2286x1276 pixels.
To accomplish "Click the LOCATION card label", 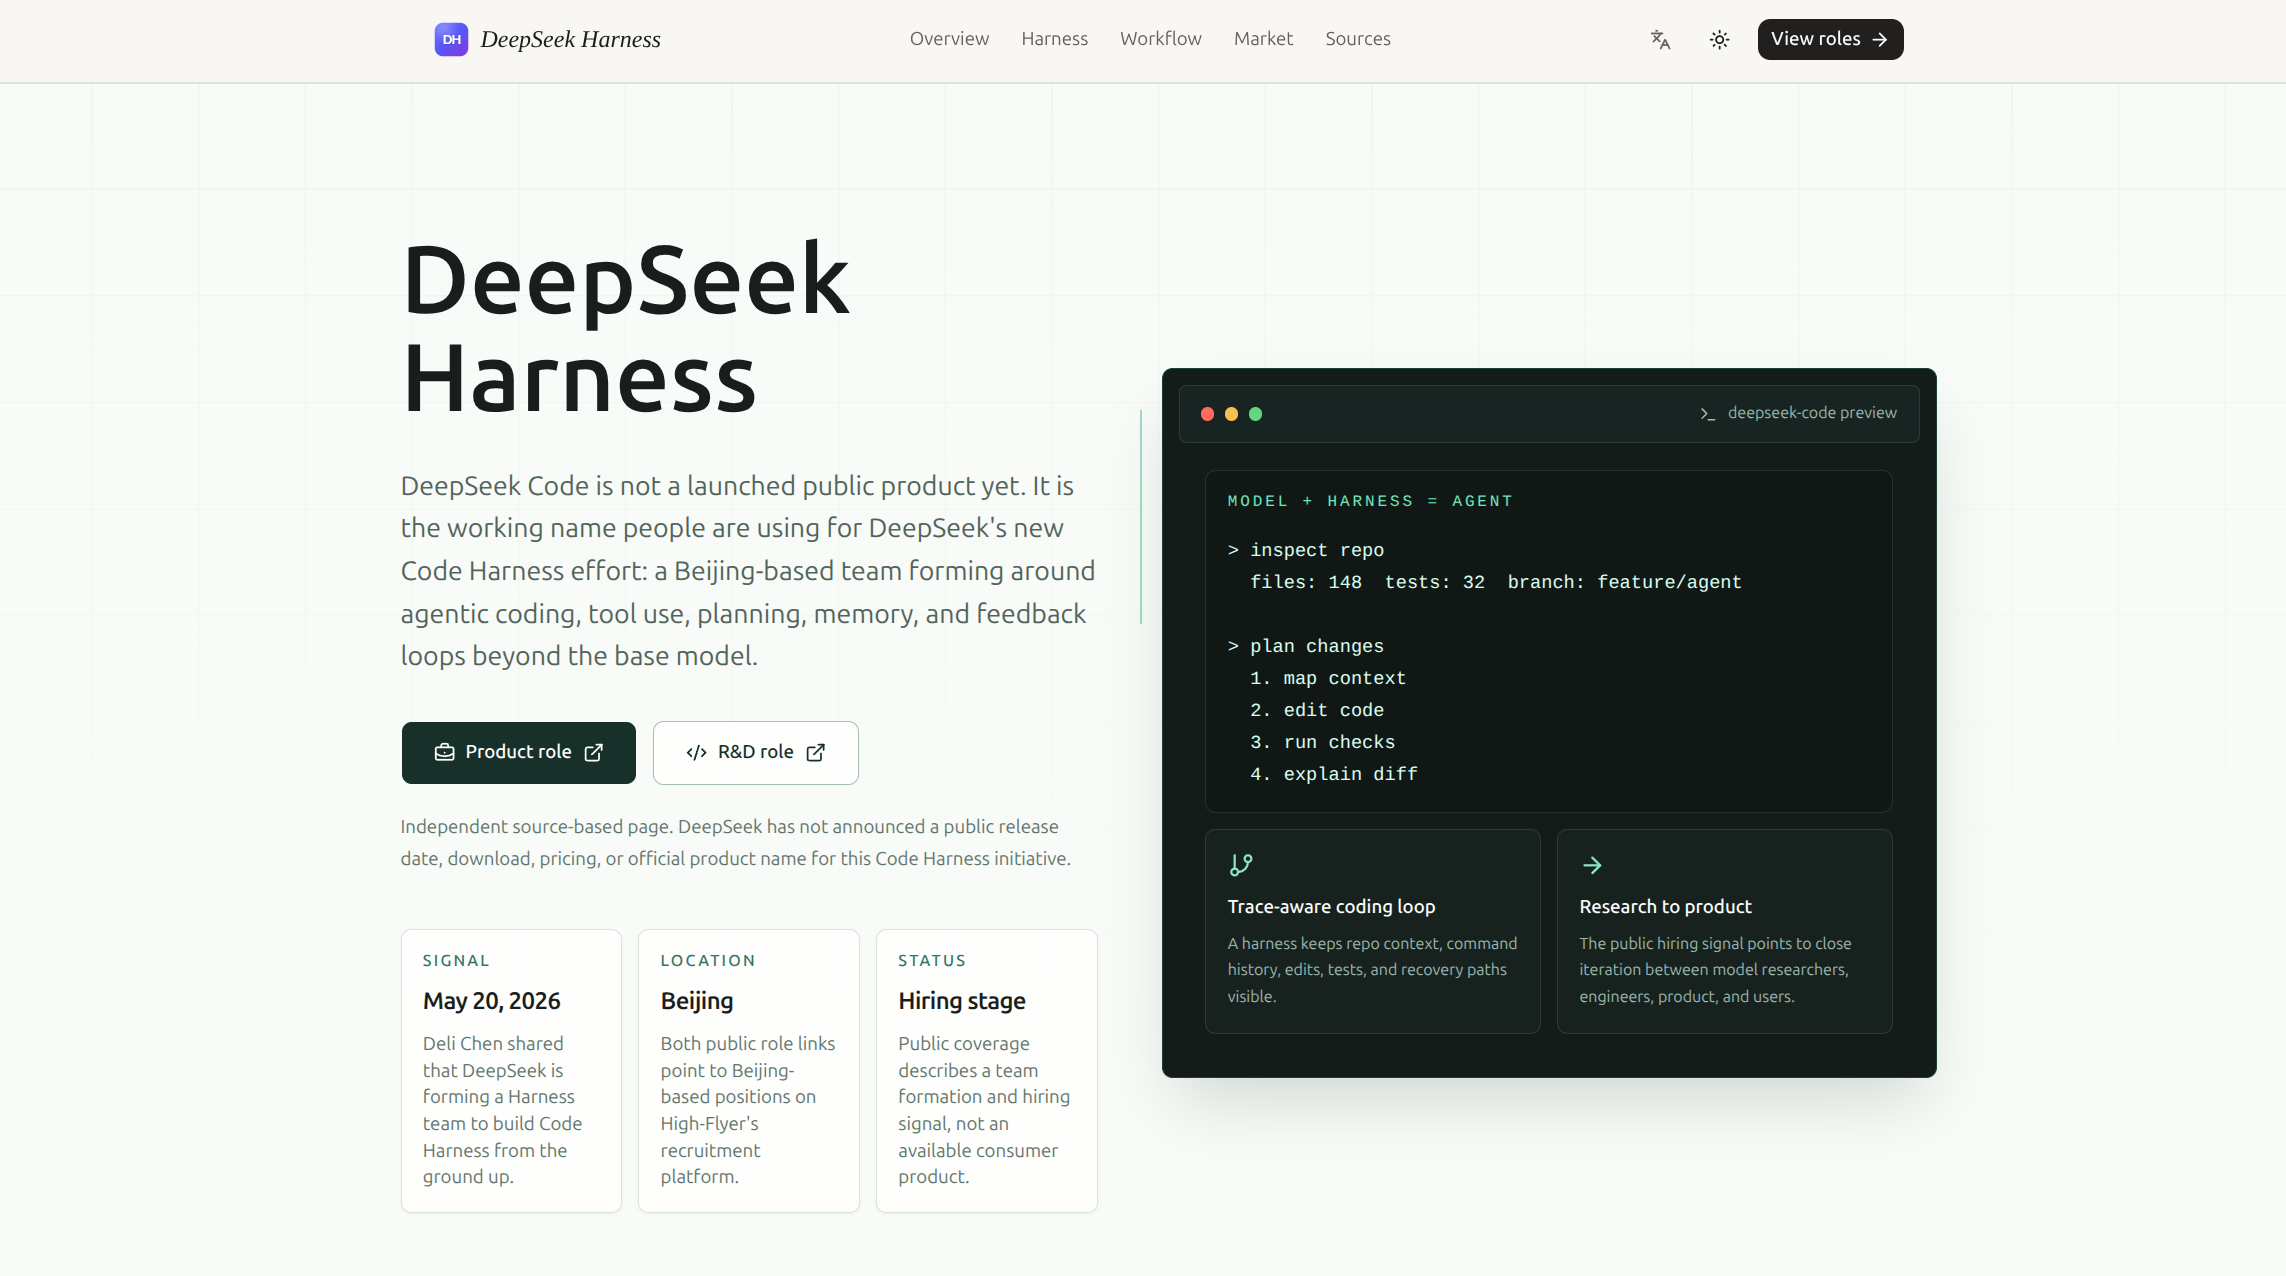I will point(707,961).
